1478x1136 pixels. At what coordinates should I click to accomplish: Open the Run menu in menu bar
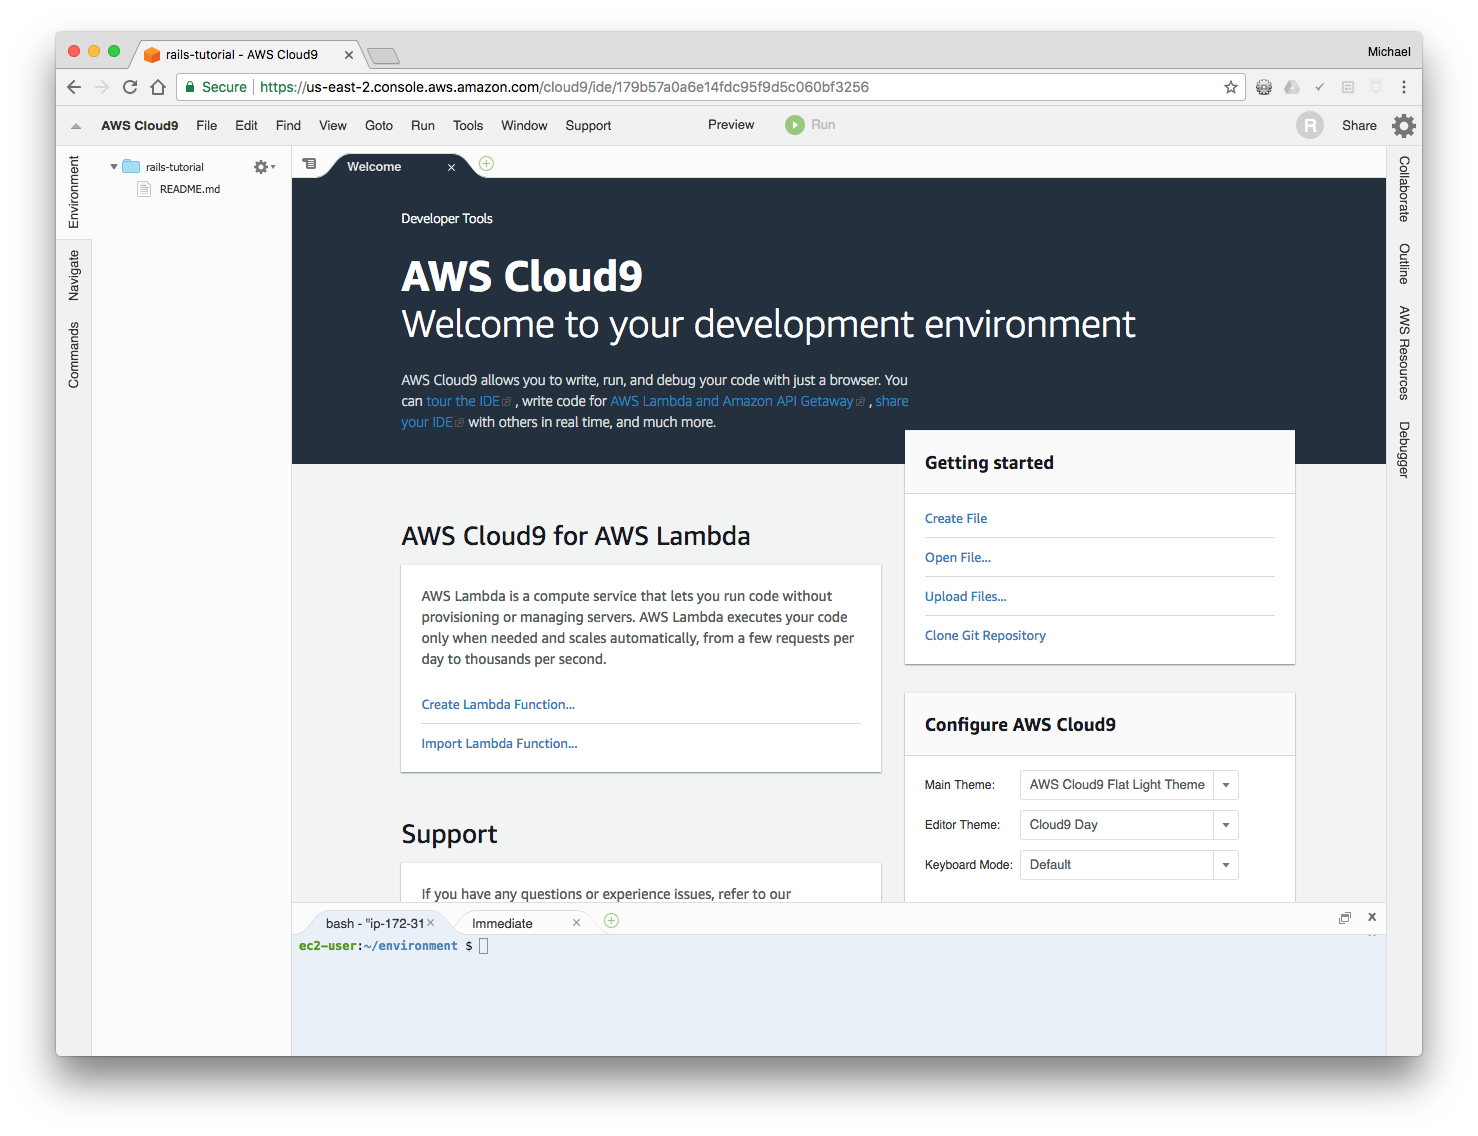pyautogui.click(x=423, y=126)
